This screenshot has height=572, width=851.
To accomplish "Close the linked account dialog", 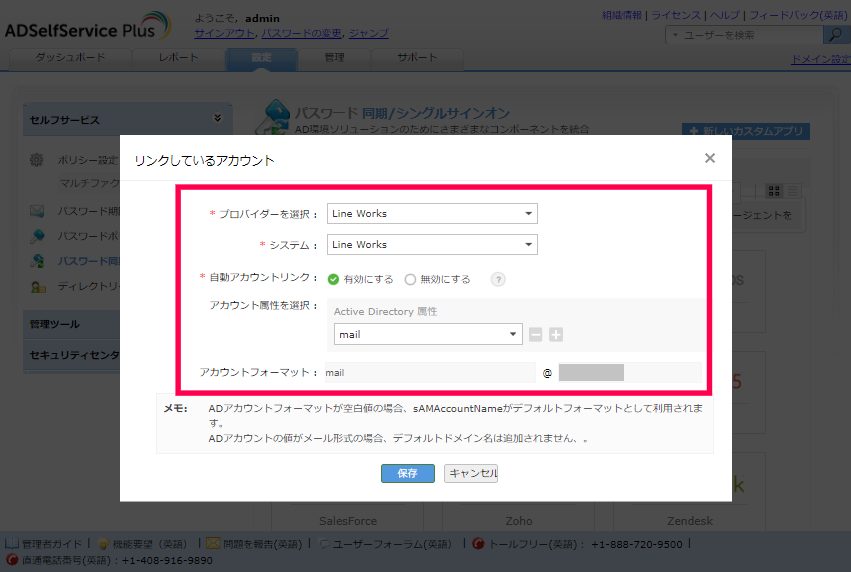I will (710, 158).
